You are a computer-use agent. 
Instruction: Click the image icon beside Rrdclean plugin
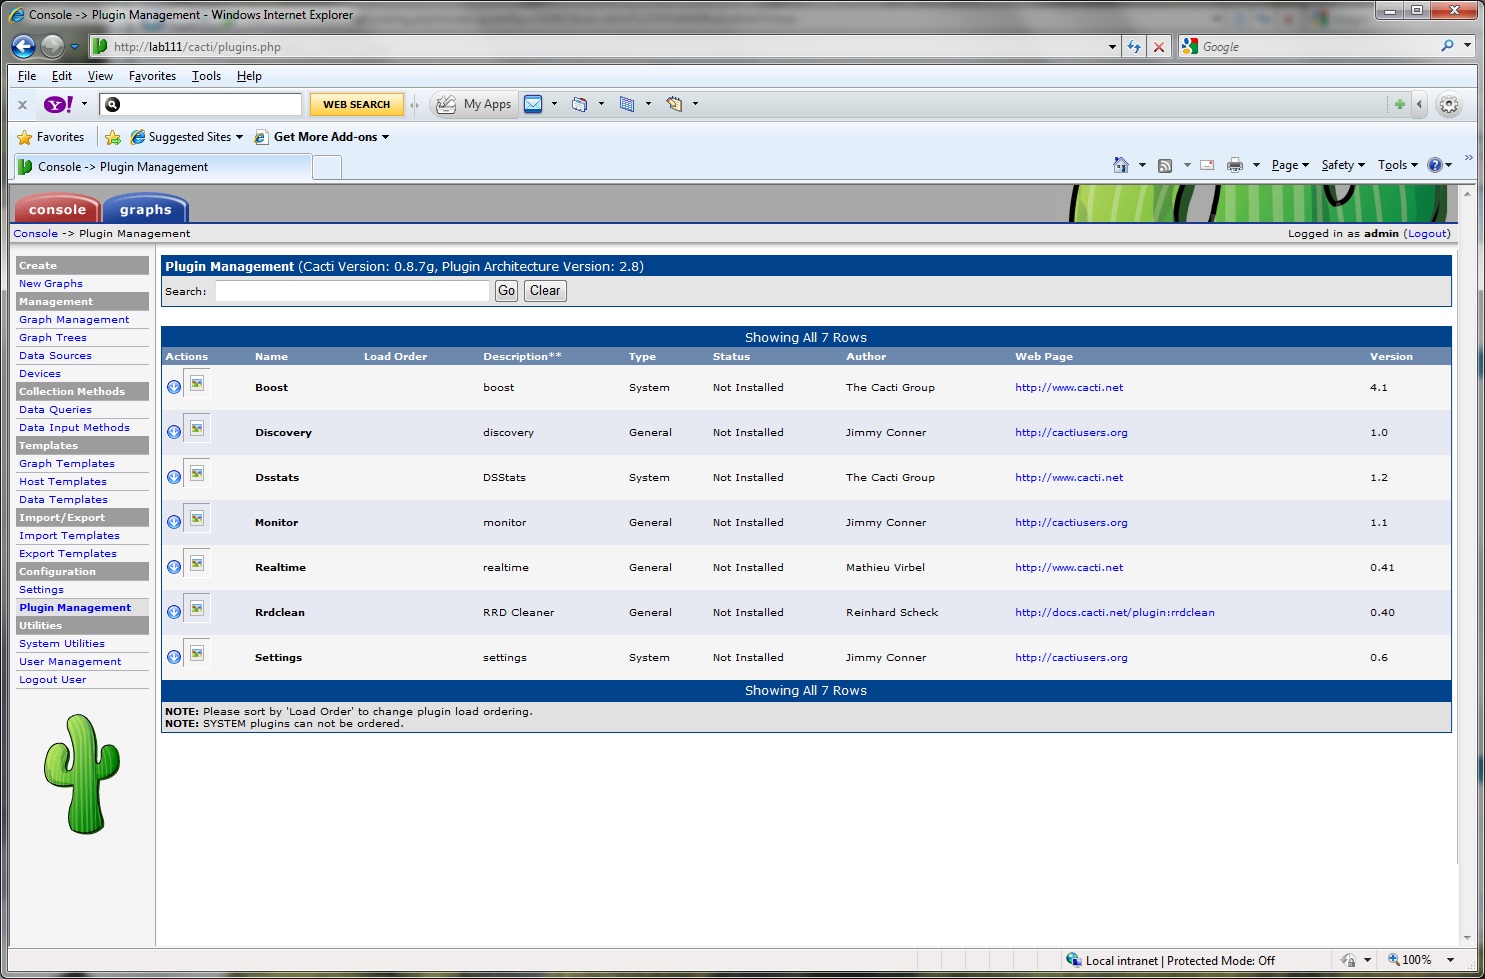point(197,608)
